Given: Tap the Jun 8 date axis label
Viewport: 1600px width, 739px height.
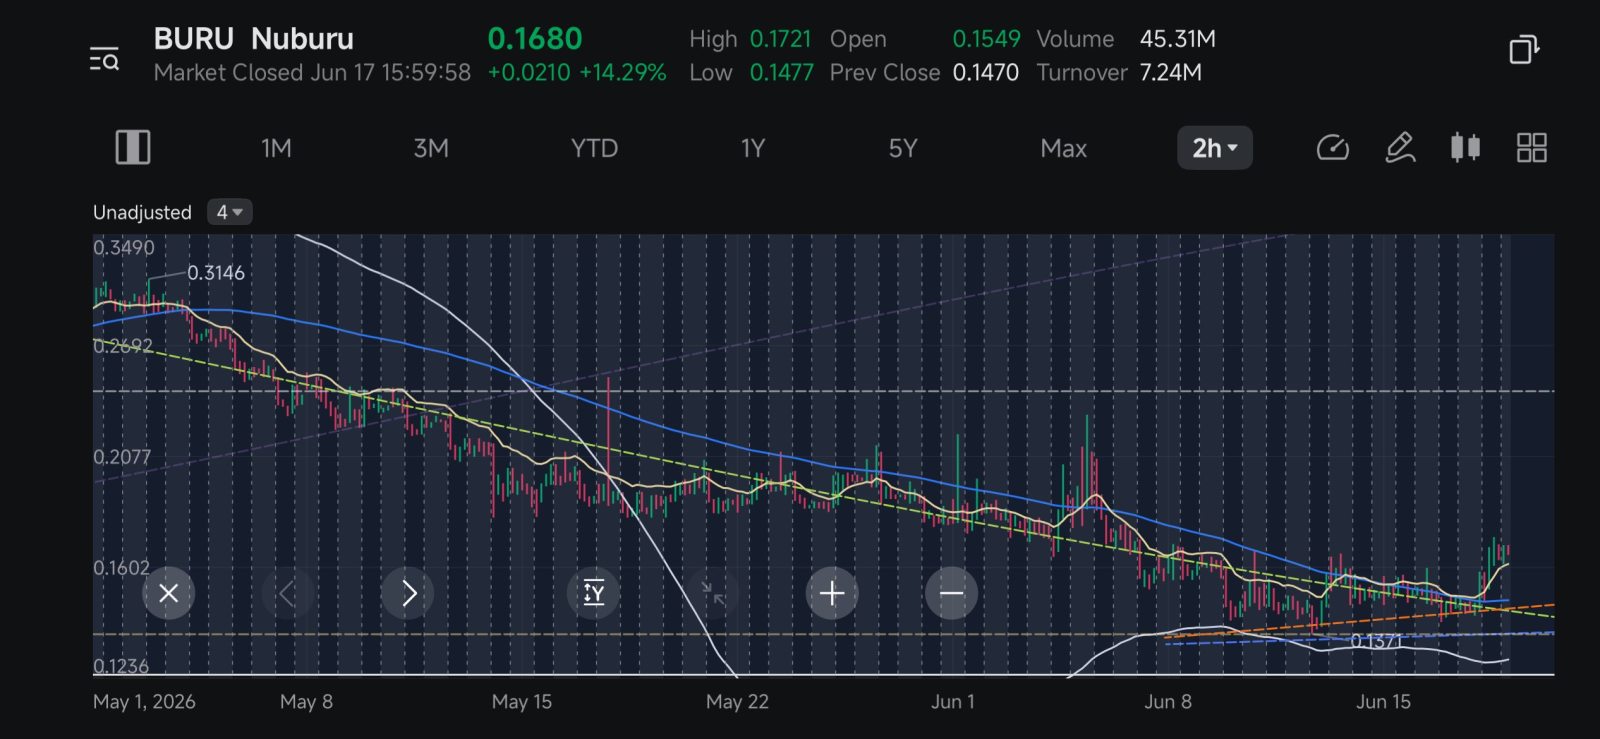Looking at the screenshot, I should [1168, 701].
